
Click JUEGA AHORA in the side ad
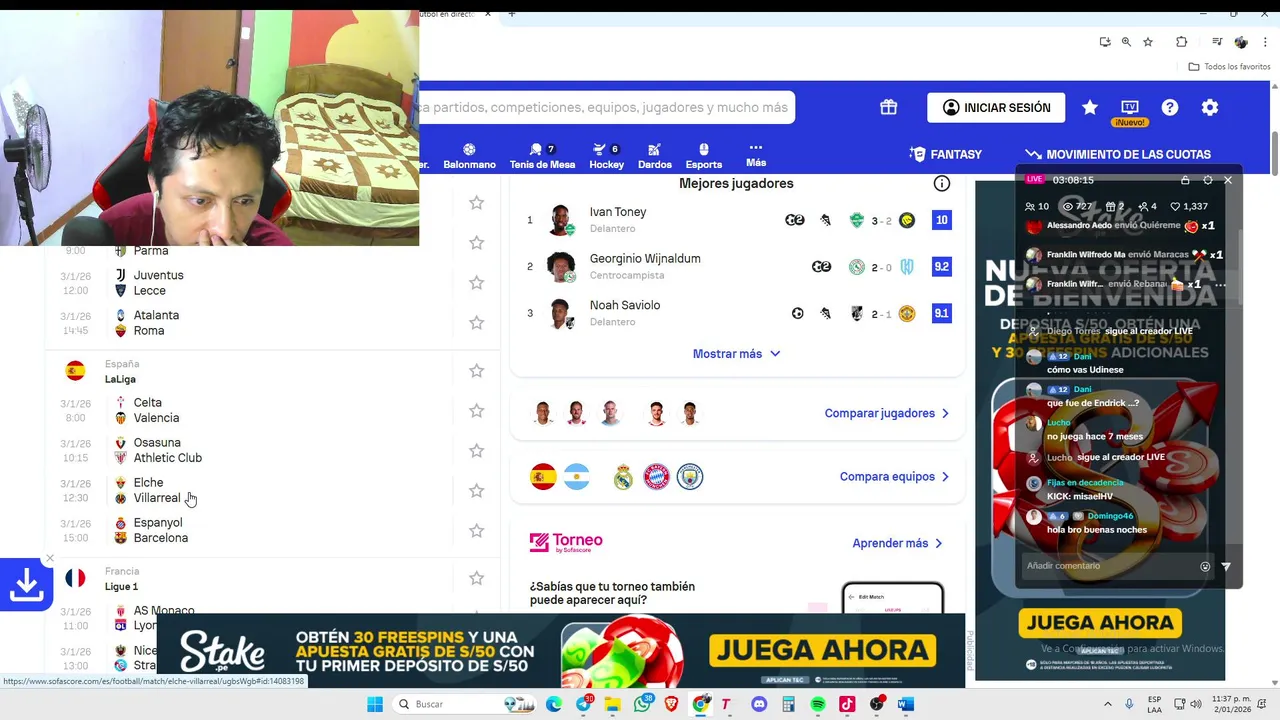1100,623
